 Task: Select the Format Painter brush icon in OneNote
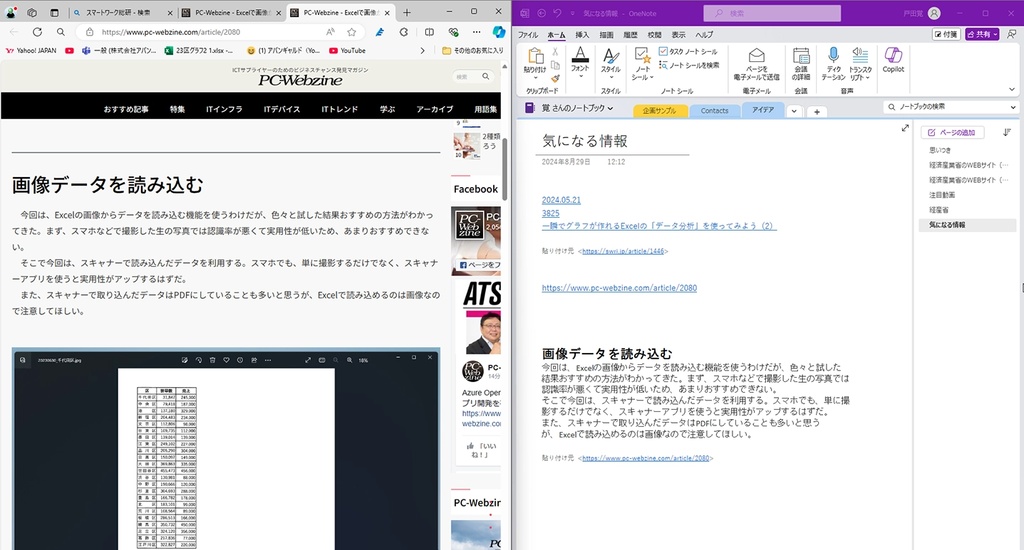coord(555,78)
